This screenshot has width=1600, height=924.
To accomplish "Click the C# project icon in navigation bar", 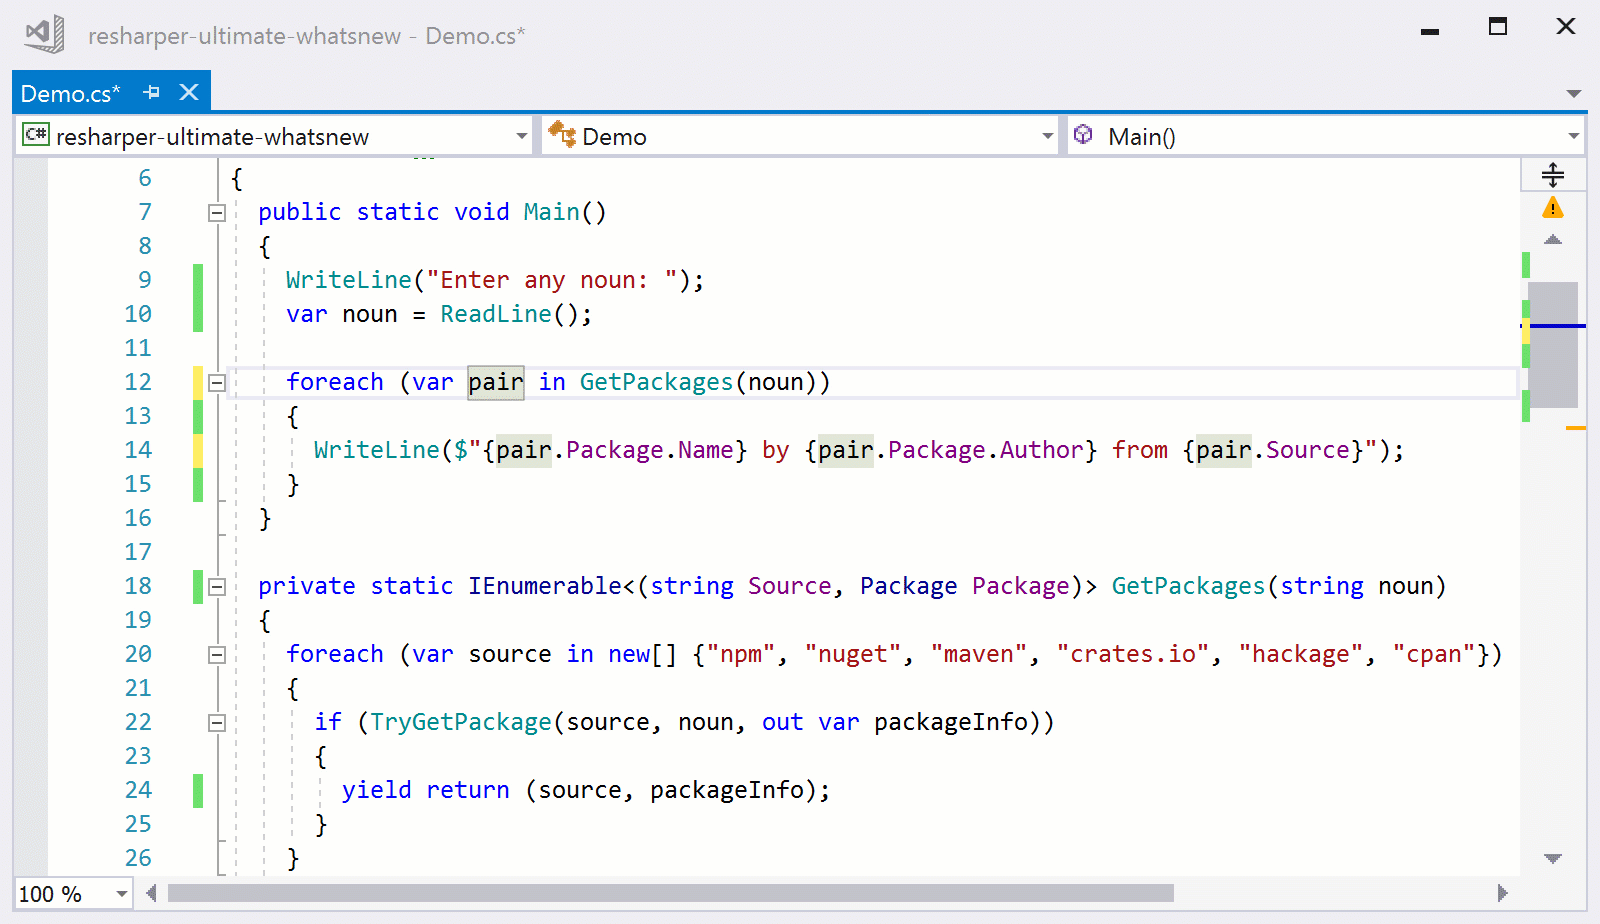I will tap(36, 134).
